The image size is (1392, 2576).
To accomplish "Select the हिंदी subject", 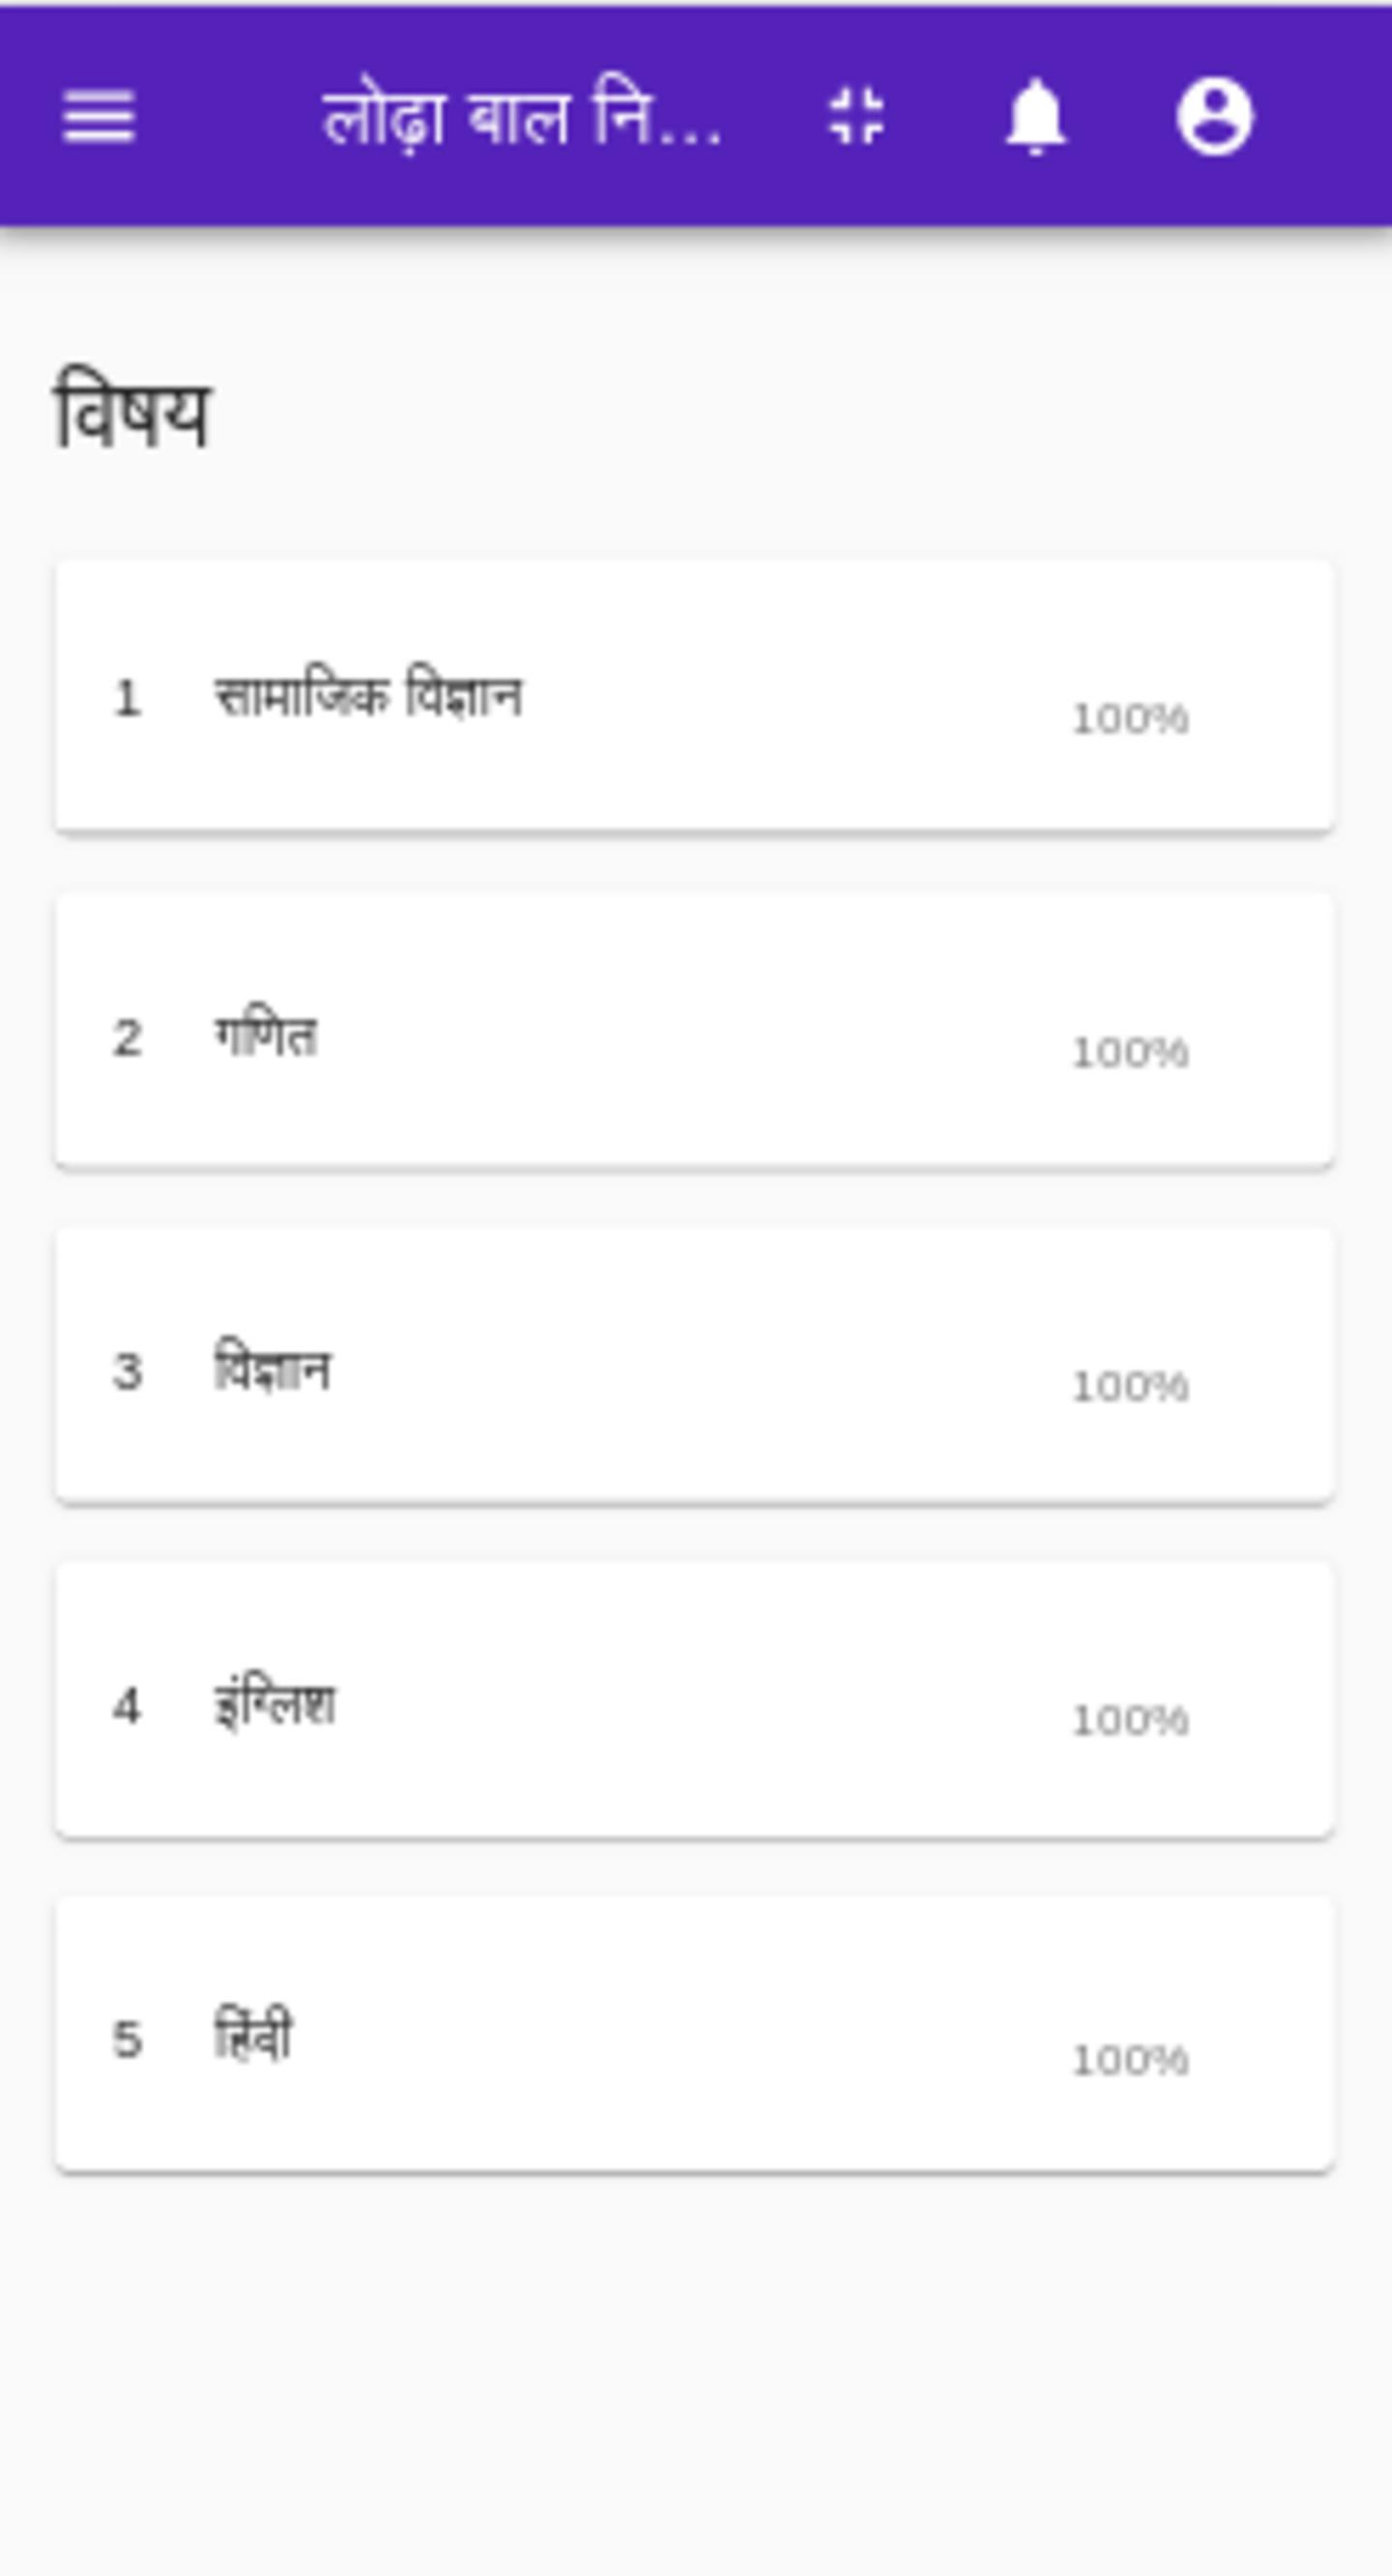I will pyautogui.click(x=695, y=2033).
